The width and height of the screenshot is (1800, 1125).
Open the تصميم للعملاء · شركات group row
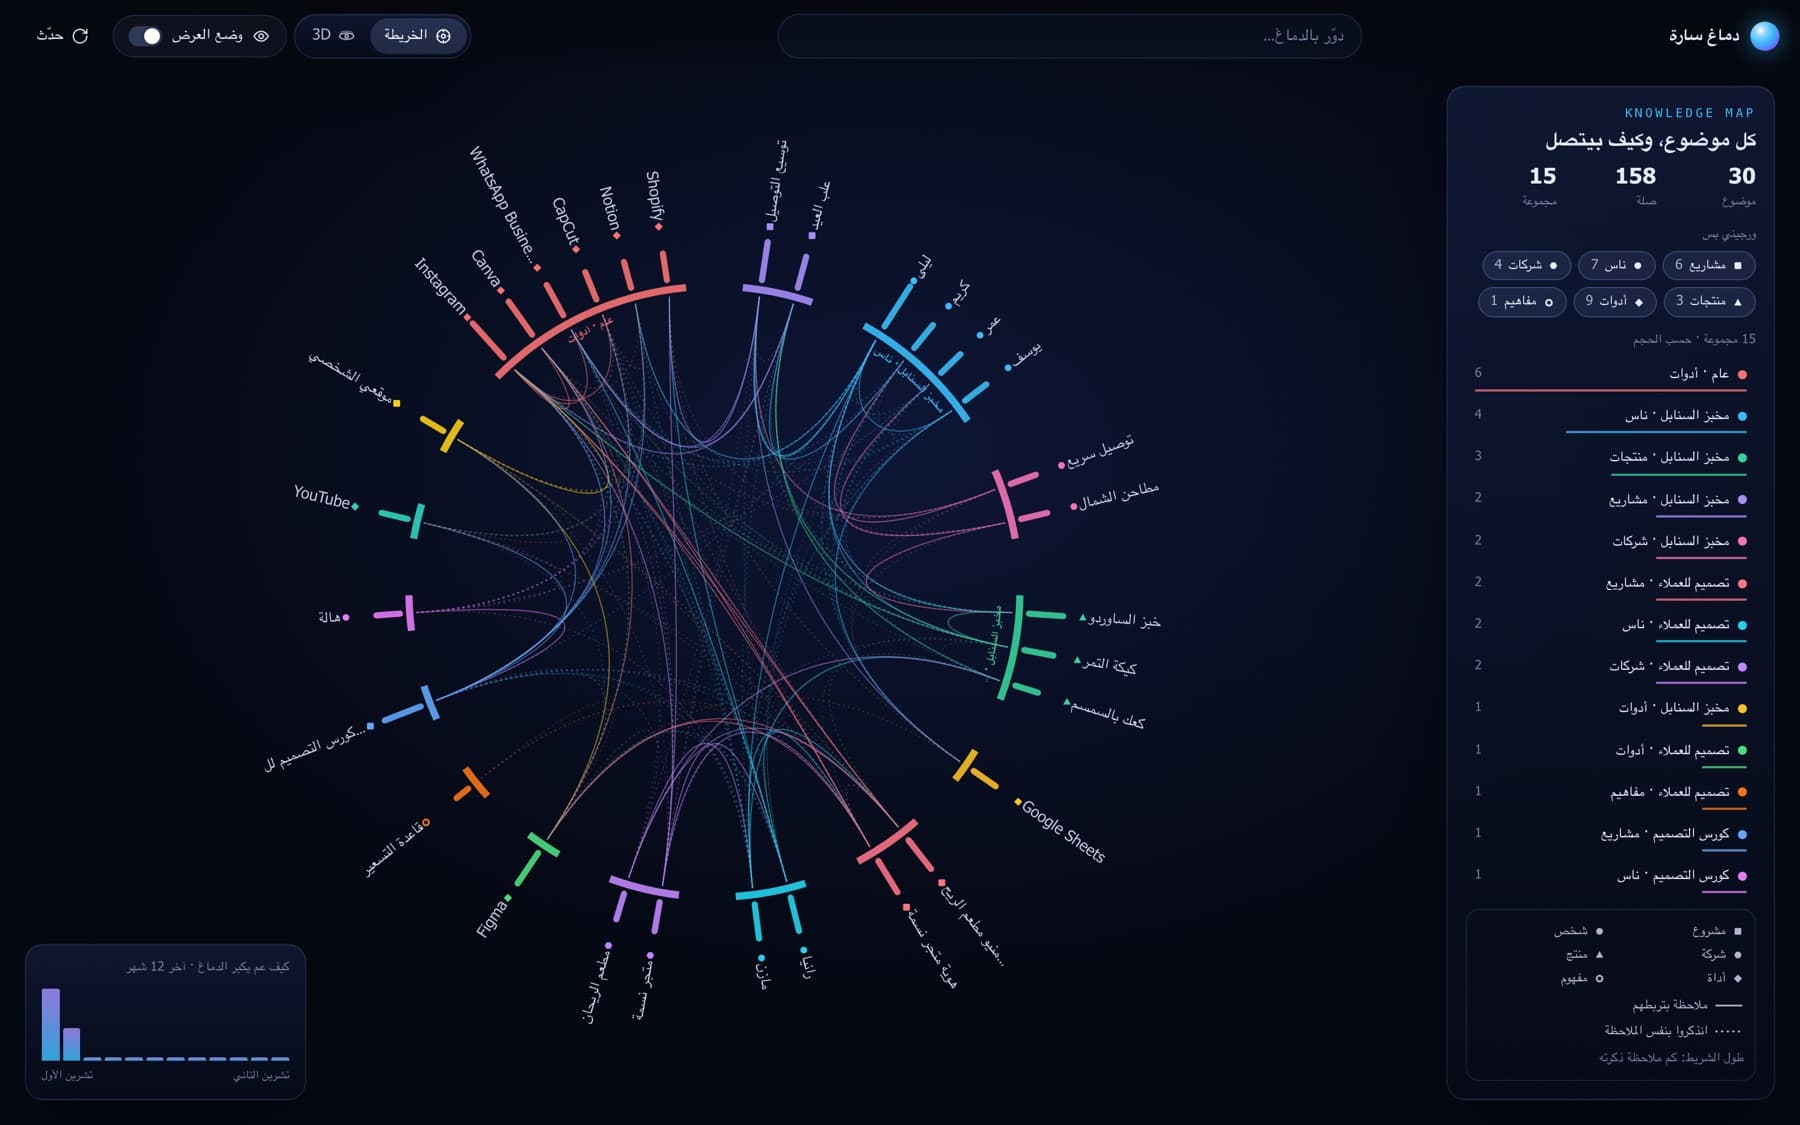pos(1610,669)
